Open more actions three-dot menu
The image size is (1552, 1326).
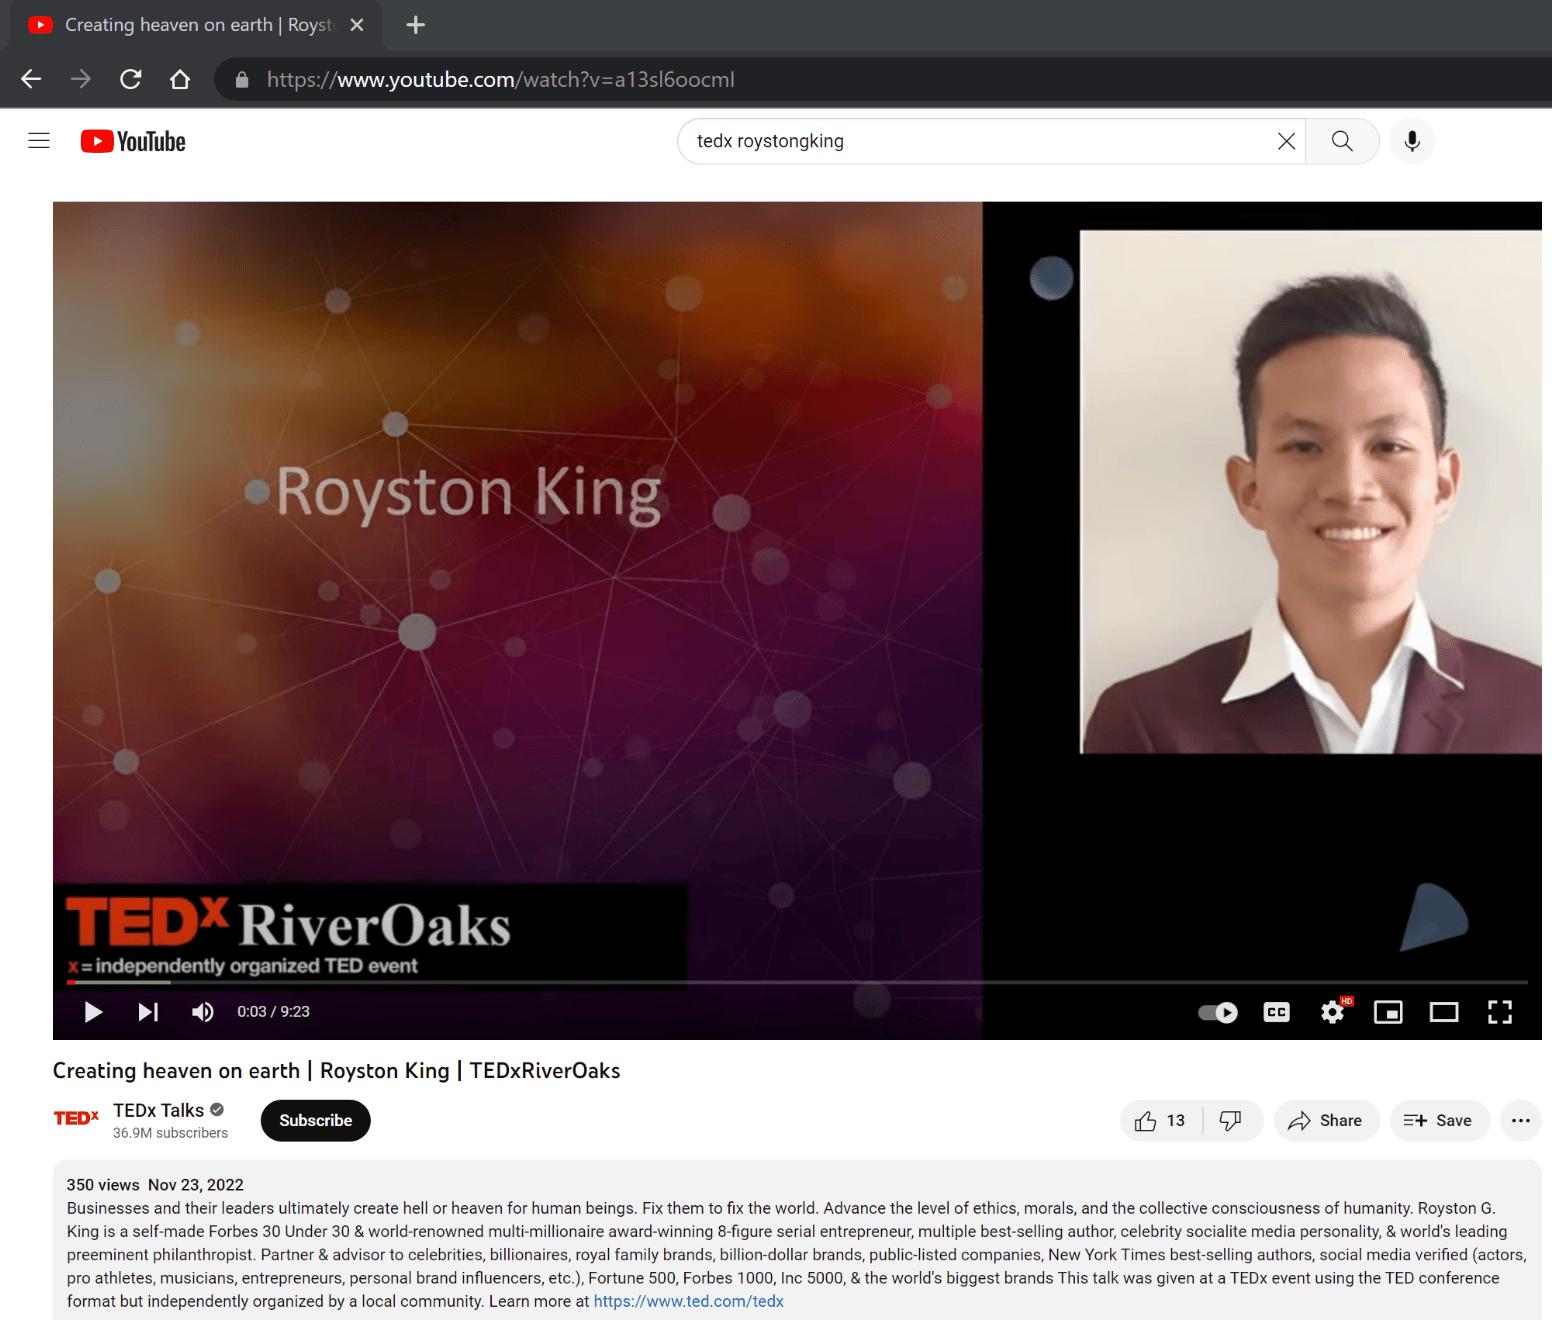tap(1520, 1121)
